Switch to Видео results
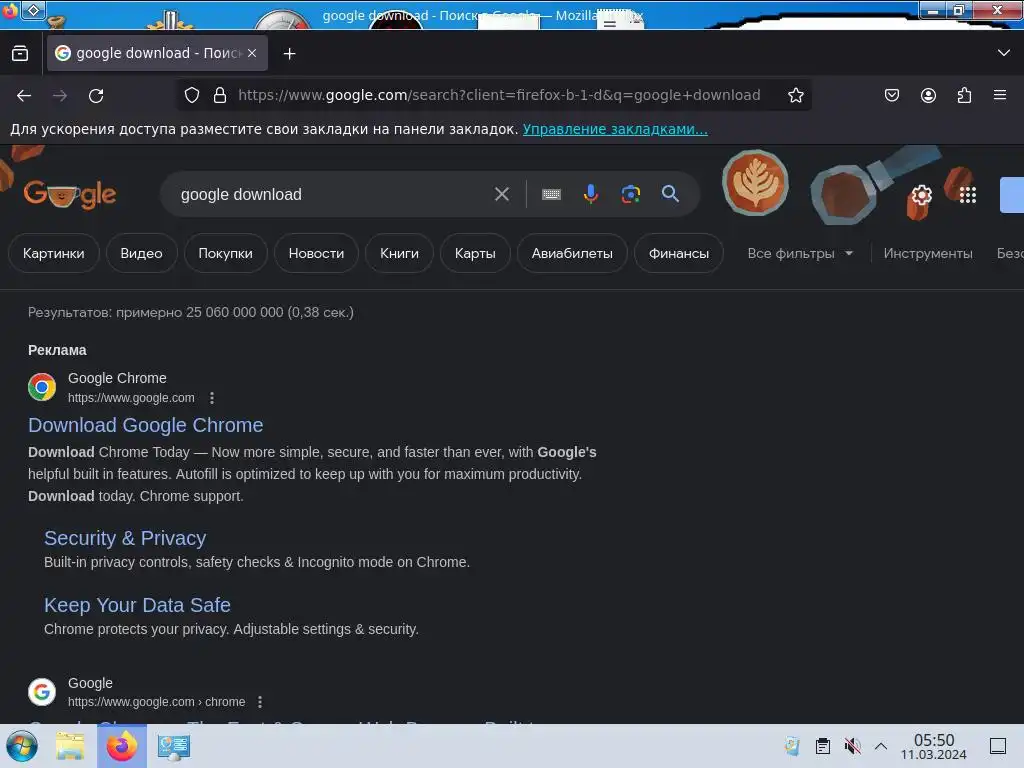Screen dimensions: 1024x768 pyautogui.click(x=141, y=253)
